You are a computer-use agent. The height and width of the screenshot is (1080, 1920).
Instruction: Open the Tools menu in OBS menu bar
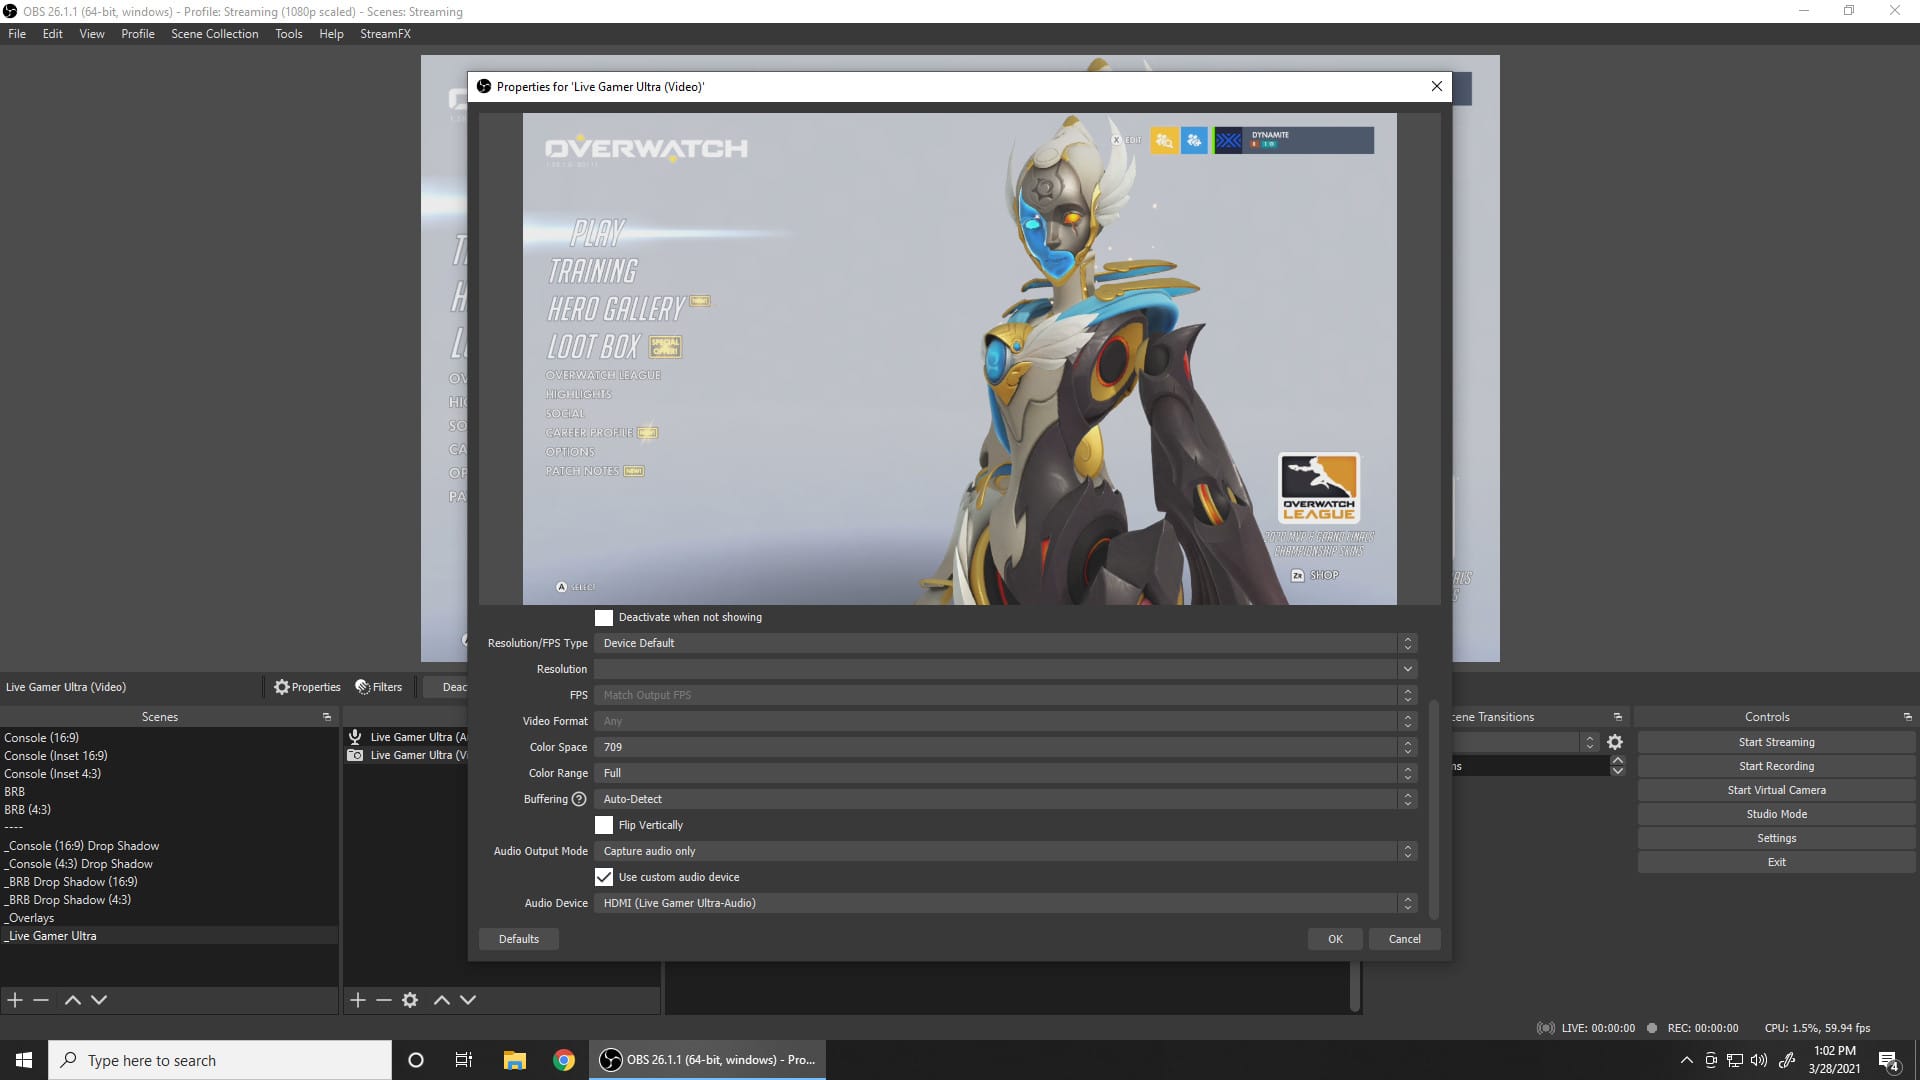pyautogui.click(x=289, y=33)
